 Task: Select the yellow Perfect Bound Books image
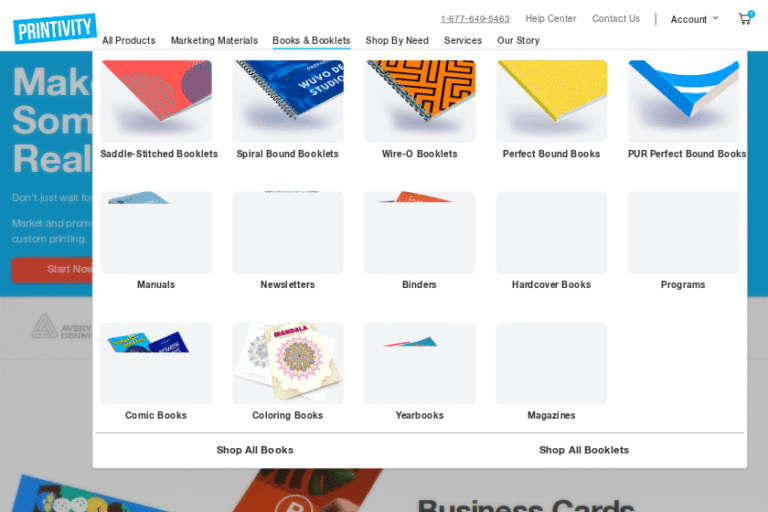click(552, 101)
